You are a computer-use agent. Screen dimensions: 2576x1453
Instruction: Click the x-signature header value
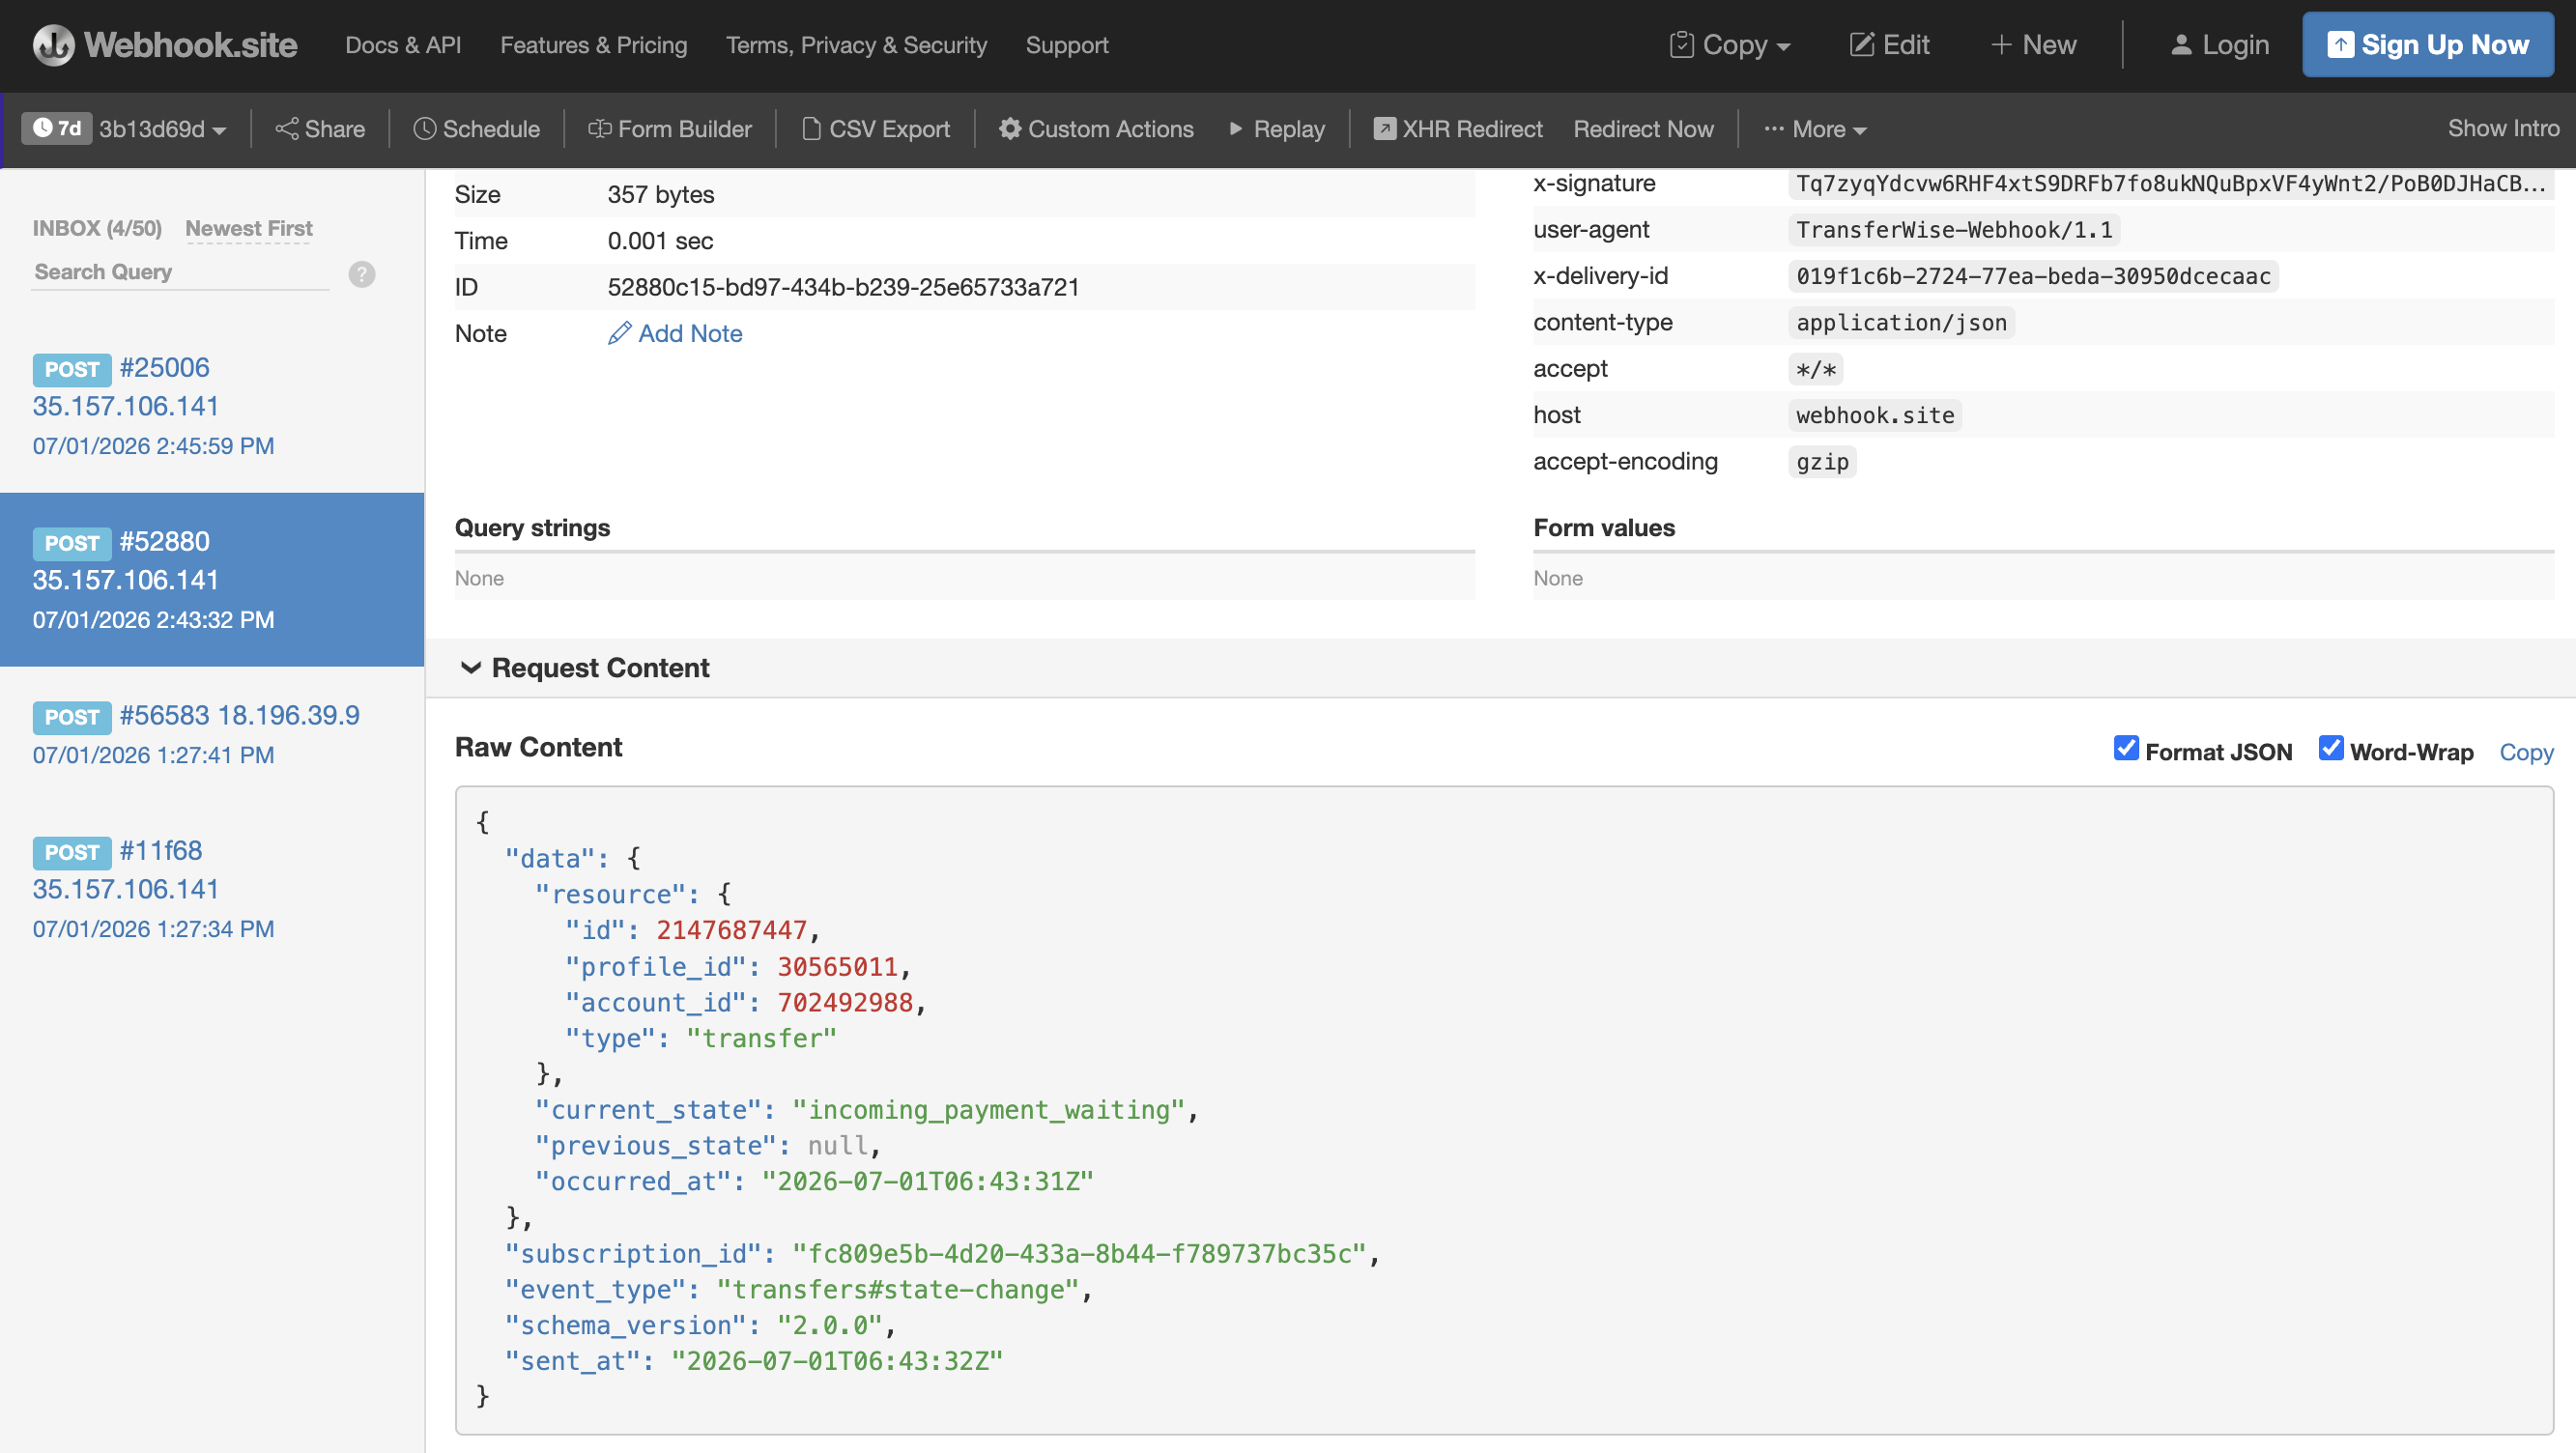2170,183
